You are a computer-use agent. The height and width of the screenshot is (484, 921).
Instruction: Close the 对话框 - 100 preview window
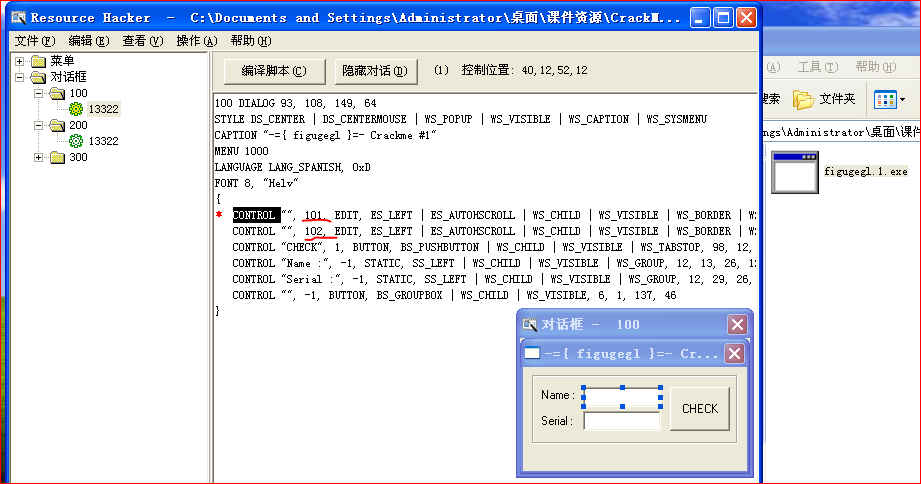click(737, 324)
